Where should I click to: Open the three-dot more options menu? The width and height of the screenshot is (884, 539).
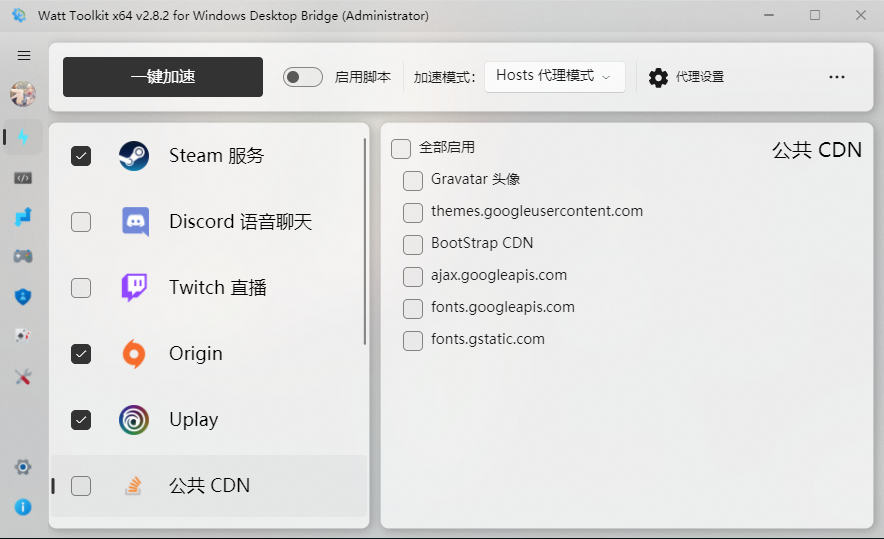[837, 77]
